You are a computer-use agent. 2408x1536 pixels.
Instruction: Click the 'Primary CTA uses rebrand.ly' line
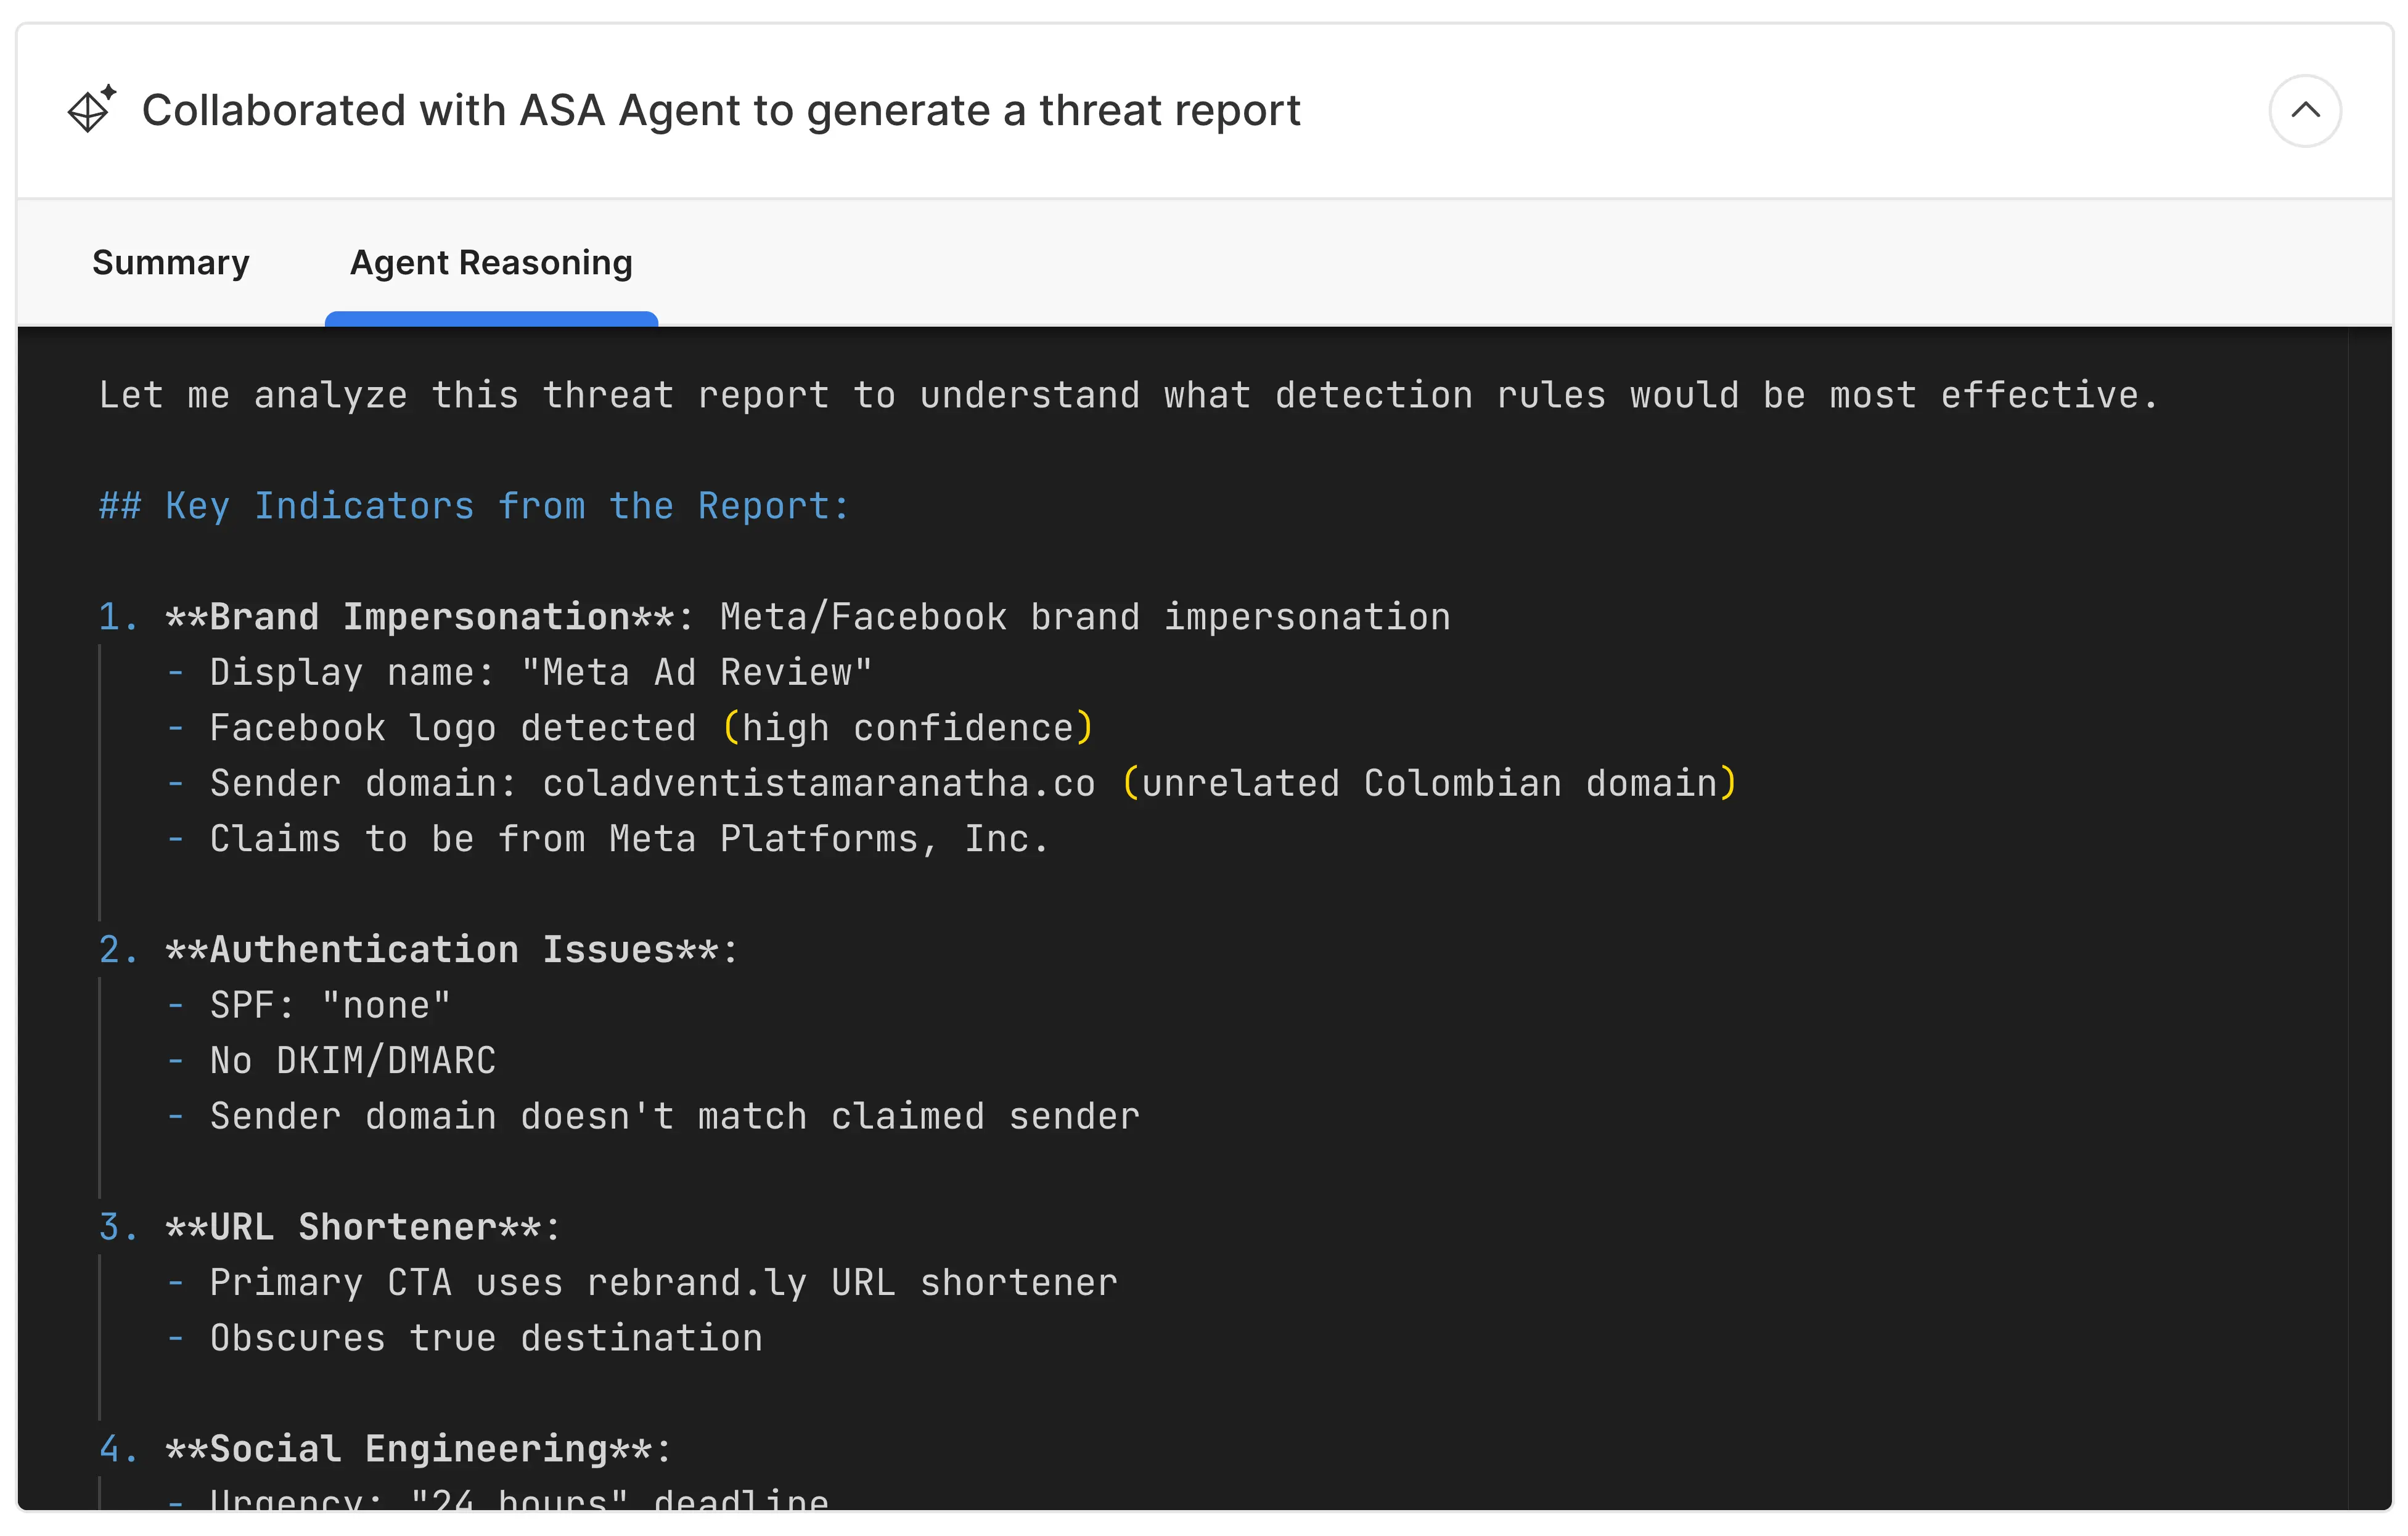point(662,1283)
